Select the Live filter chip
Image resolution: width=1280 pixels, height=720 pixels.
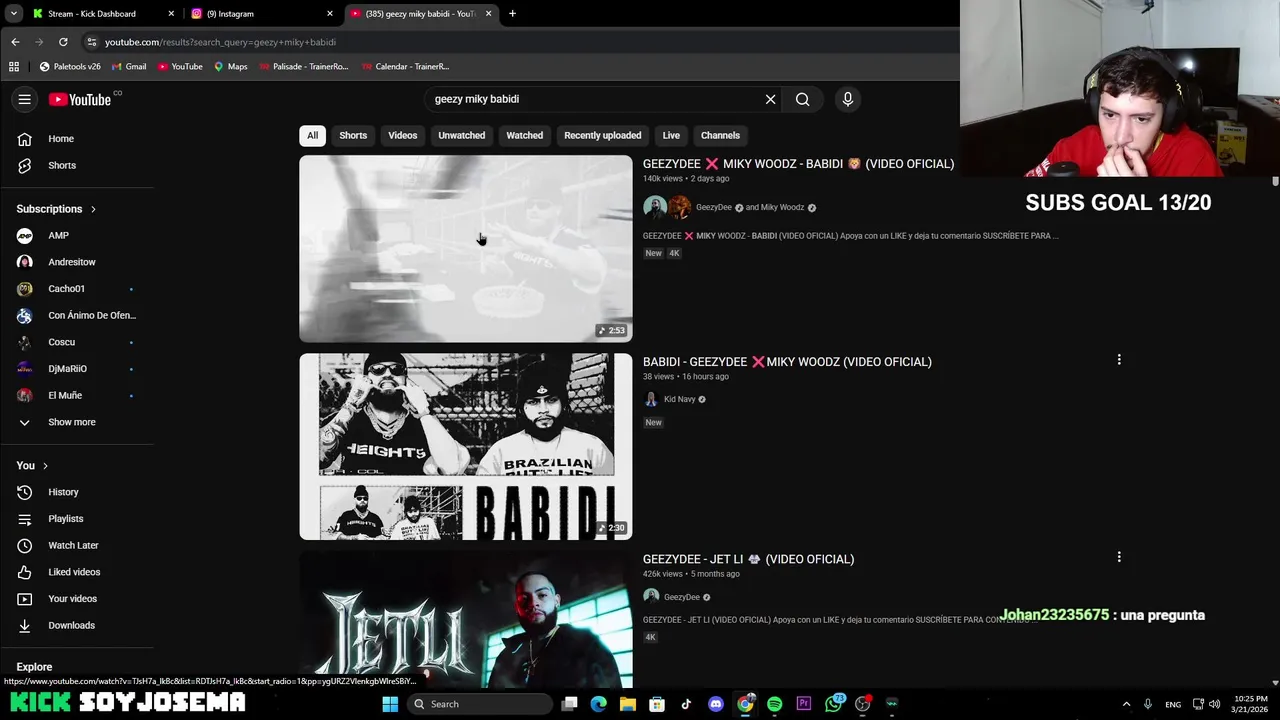pyautogui.click(x=671, y=135)
